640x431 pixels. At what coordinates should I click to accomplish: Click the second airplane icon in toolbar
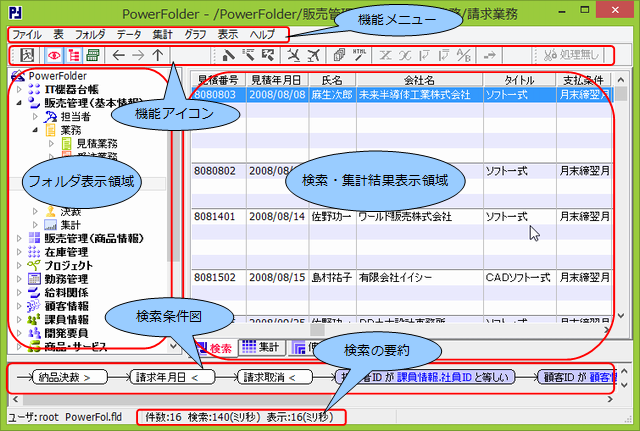(313, 55)
